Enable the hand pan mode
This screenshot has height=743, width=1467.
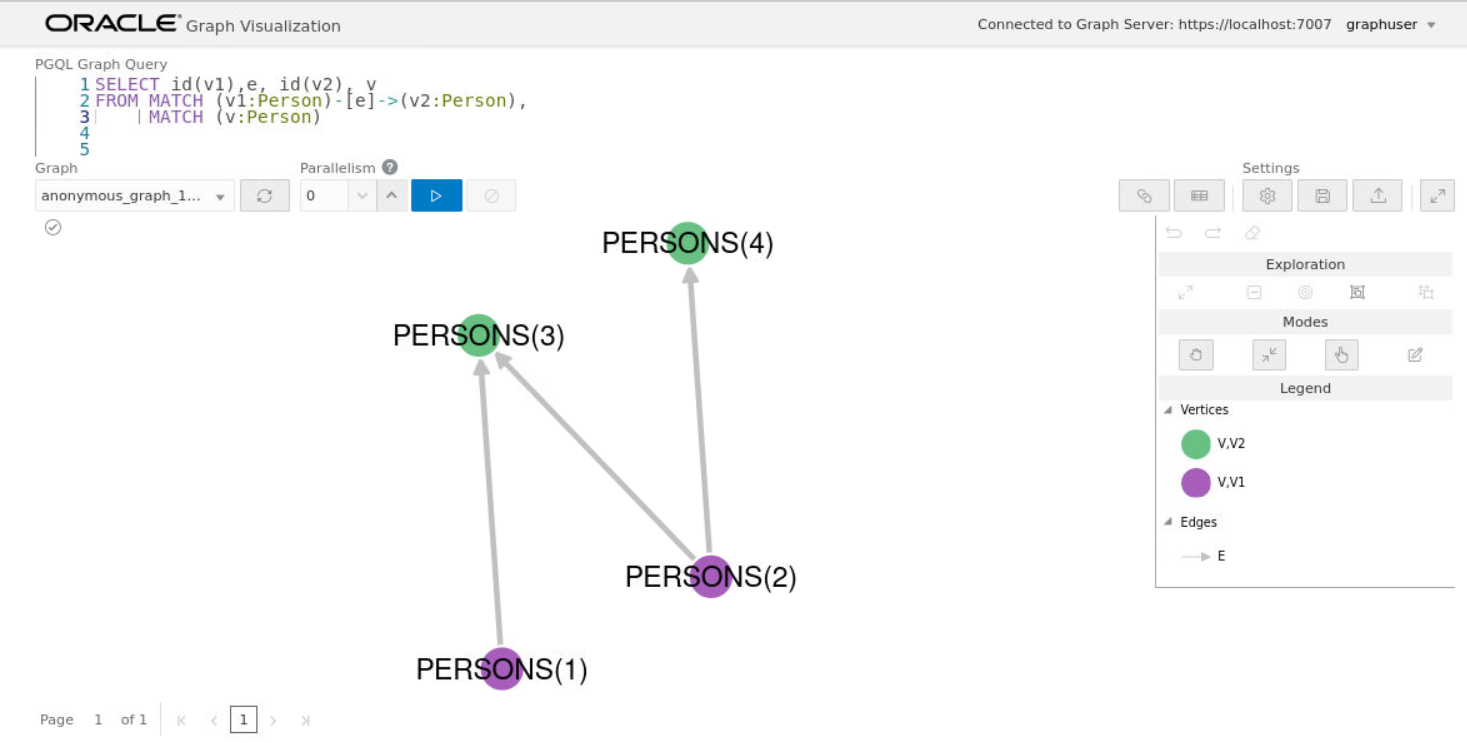tap(1196, 354)
